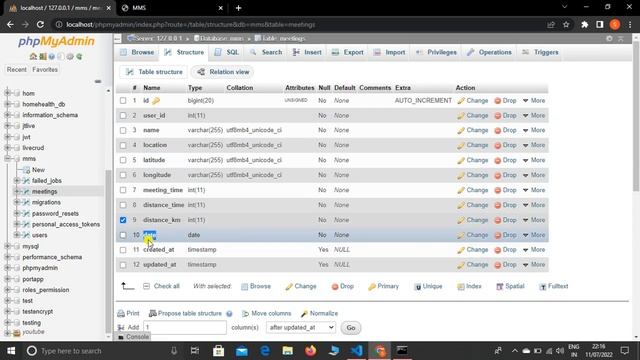Viewport: 640px width, 360px height.
Task: Open the Operations tab
Action: 489,52
